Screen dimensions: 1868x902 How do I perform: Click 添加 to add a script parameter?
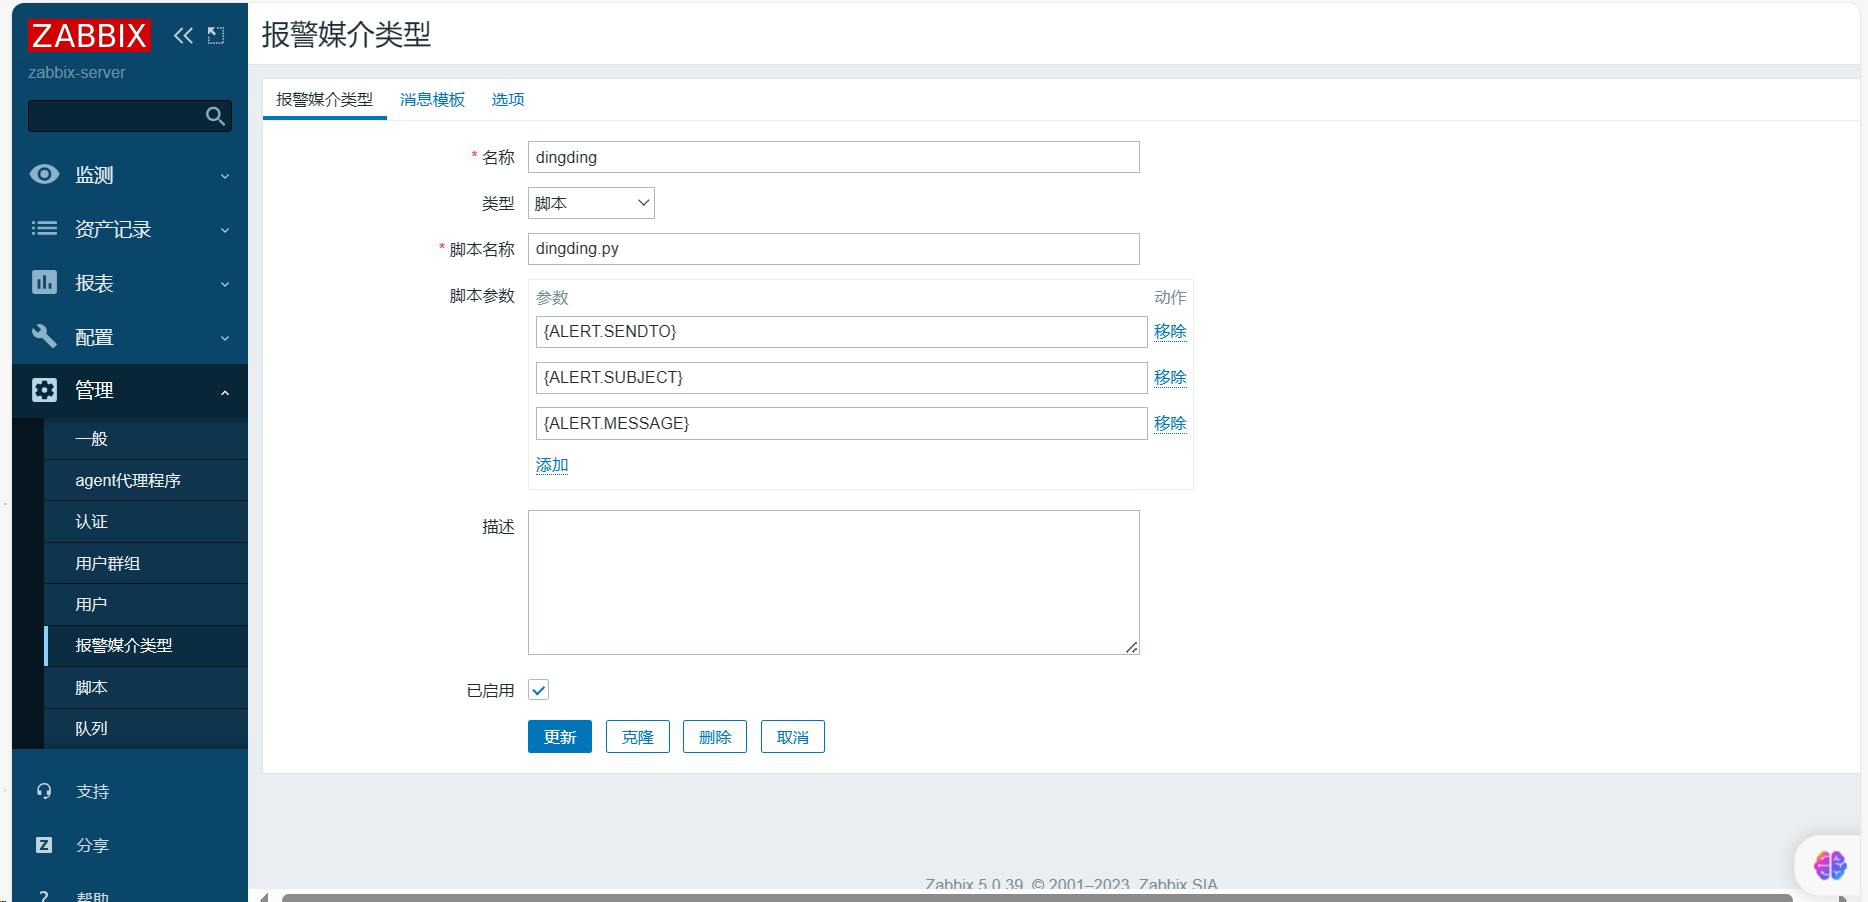pyautogui.click(x=552, y=465)
